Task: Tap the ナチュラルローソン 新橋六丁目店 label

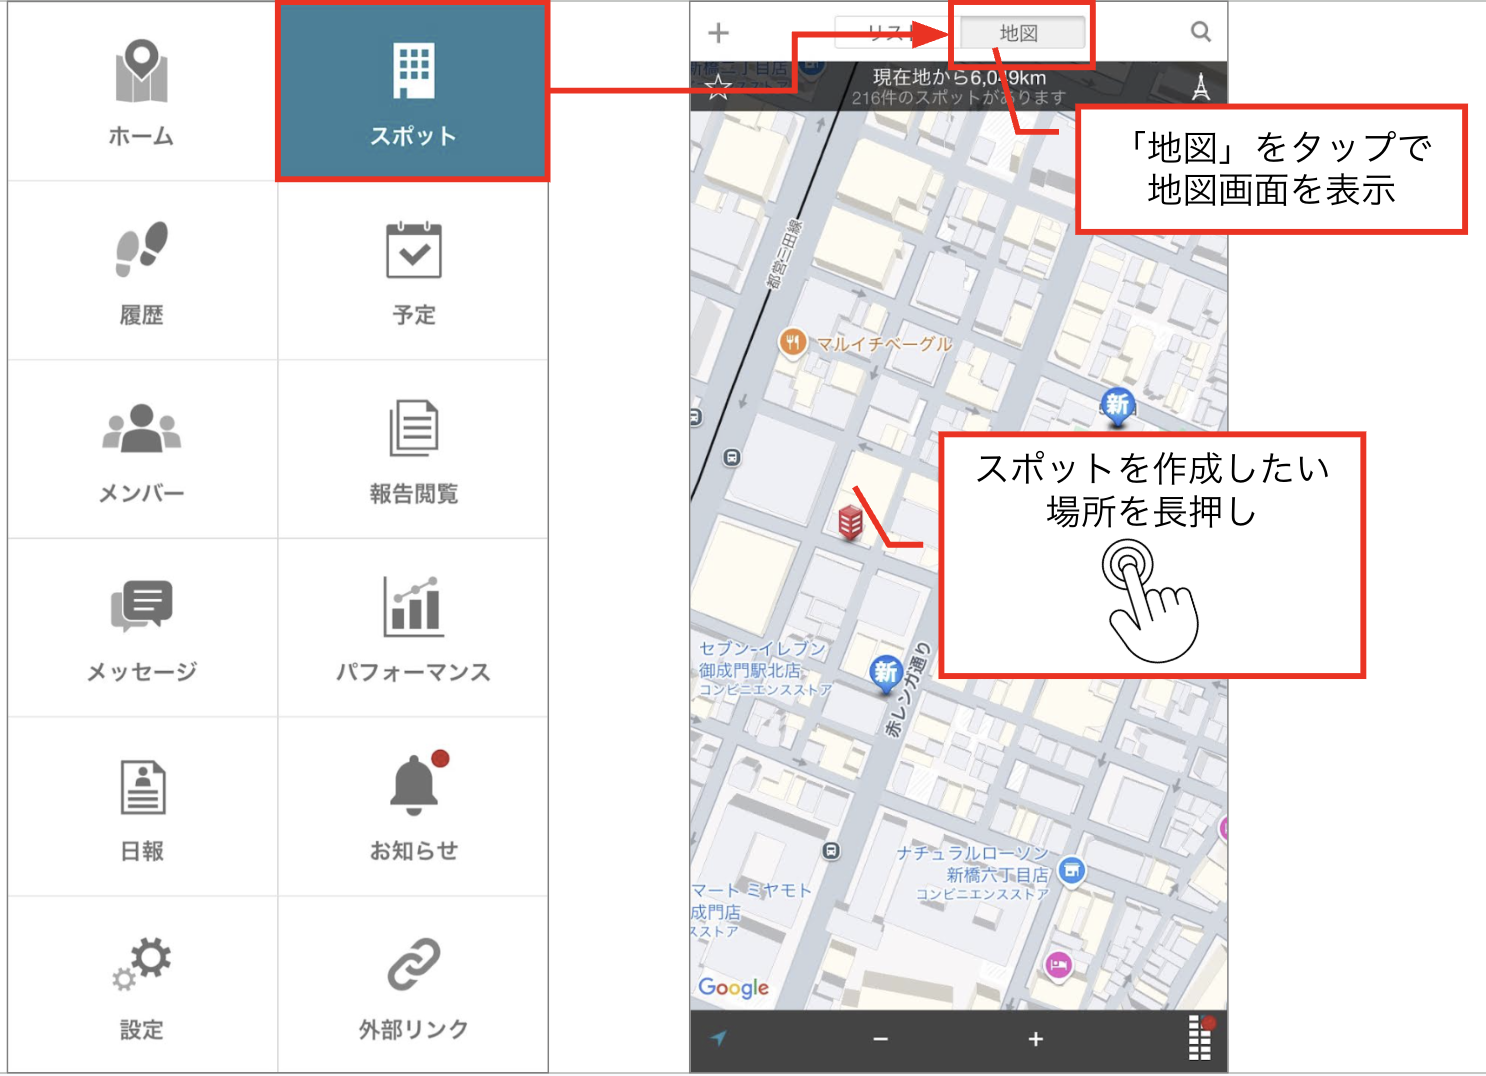Action: point(974,873)
